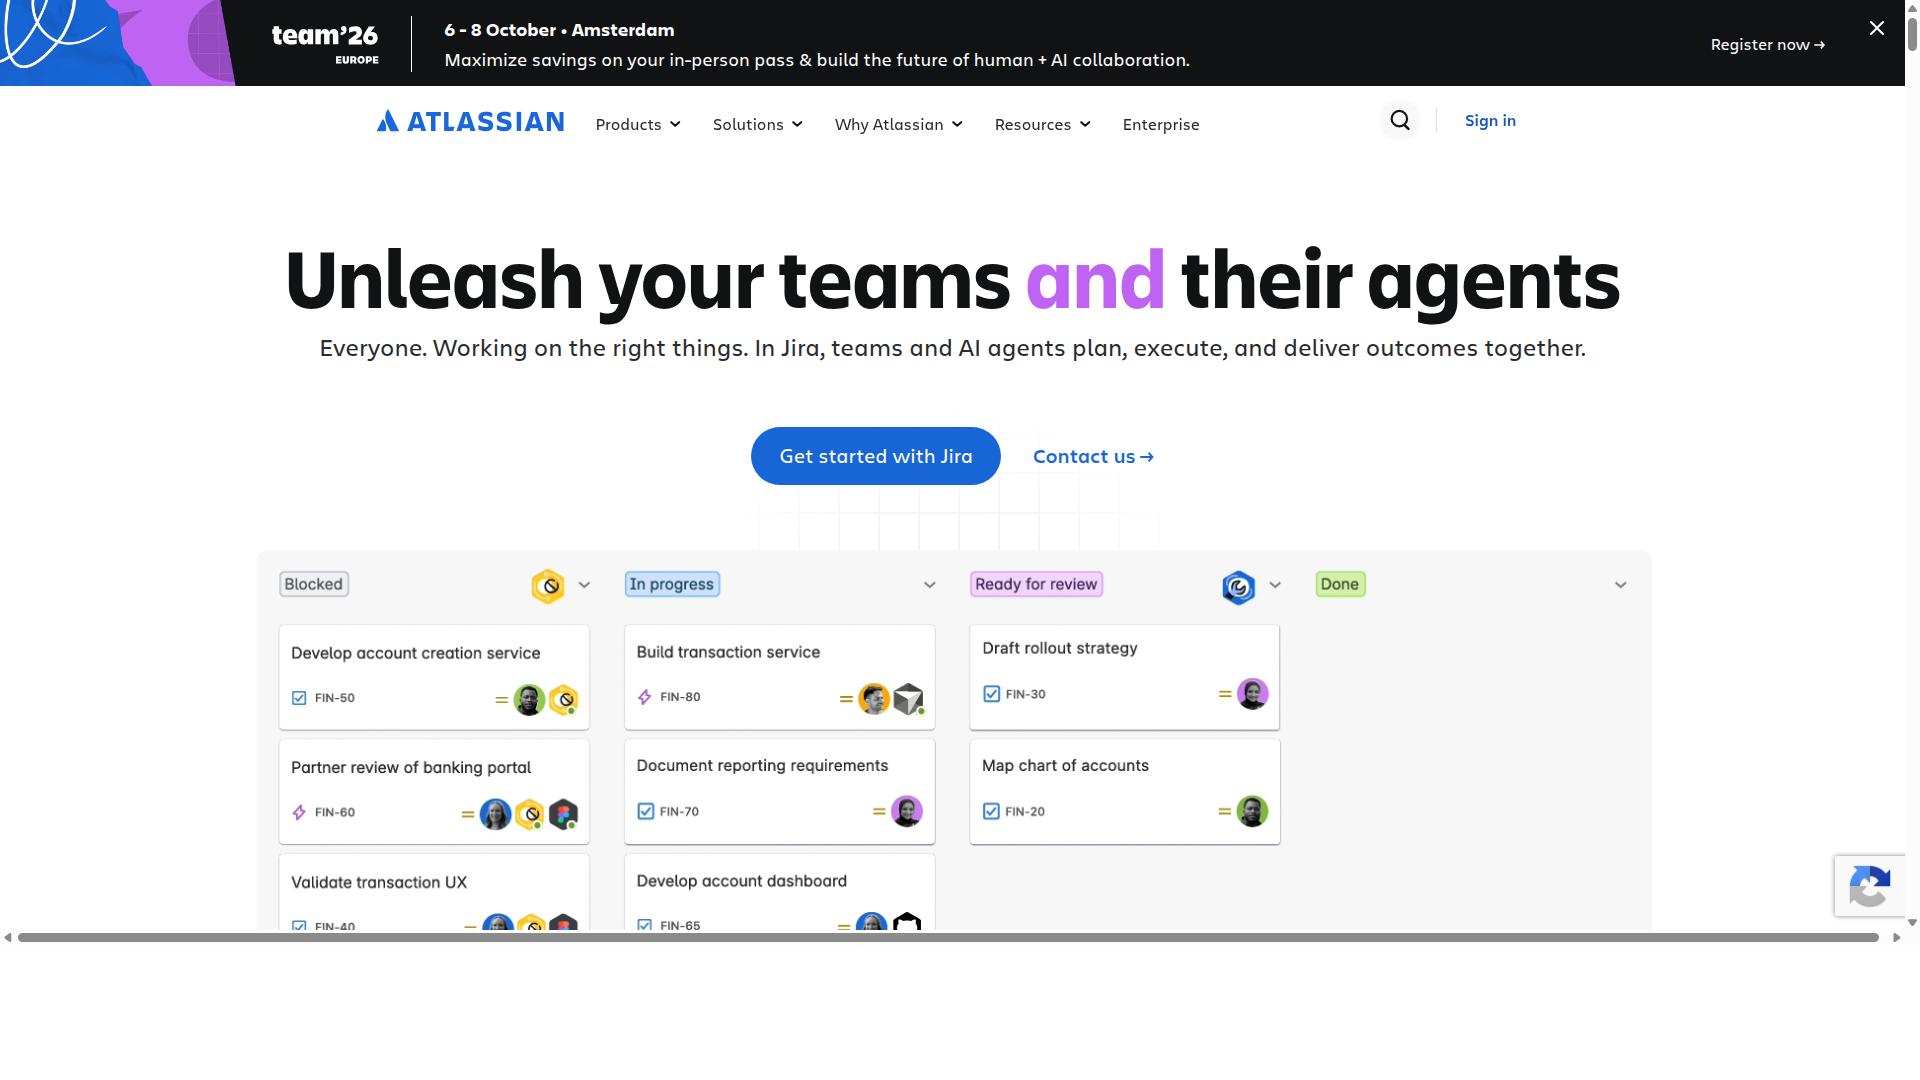
Task: Click the horizontal scrollbar track
Action: [x=948, y=937]
